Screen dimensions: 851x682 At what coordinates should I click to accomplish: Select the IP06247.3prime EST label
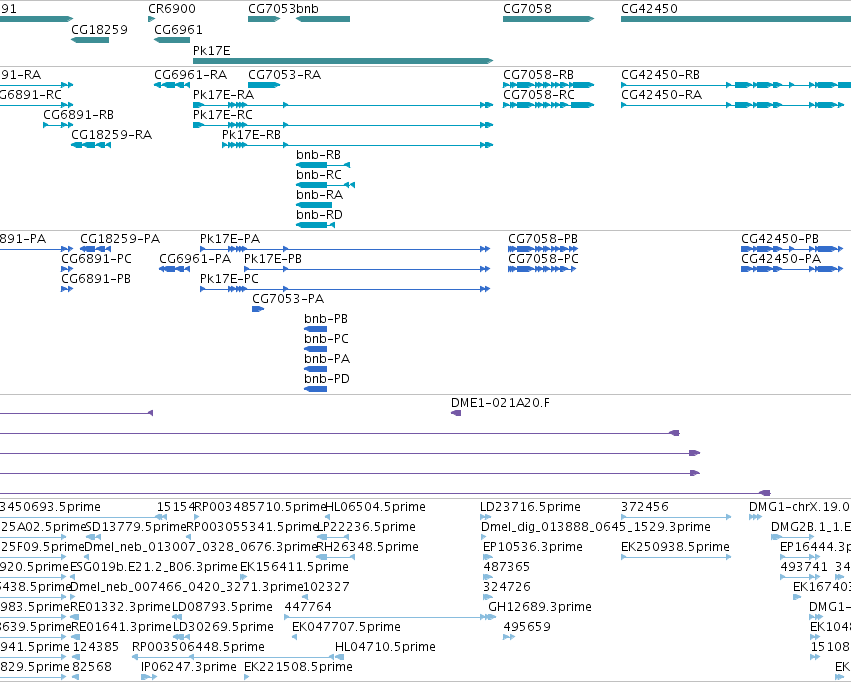pyautogui.click(x=189, y=666)
